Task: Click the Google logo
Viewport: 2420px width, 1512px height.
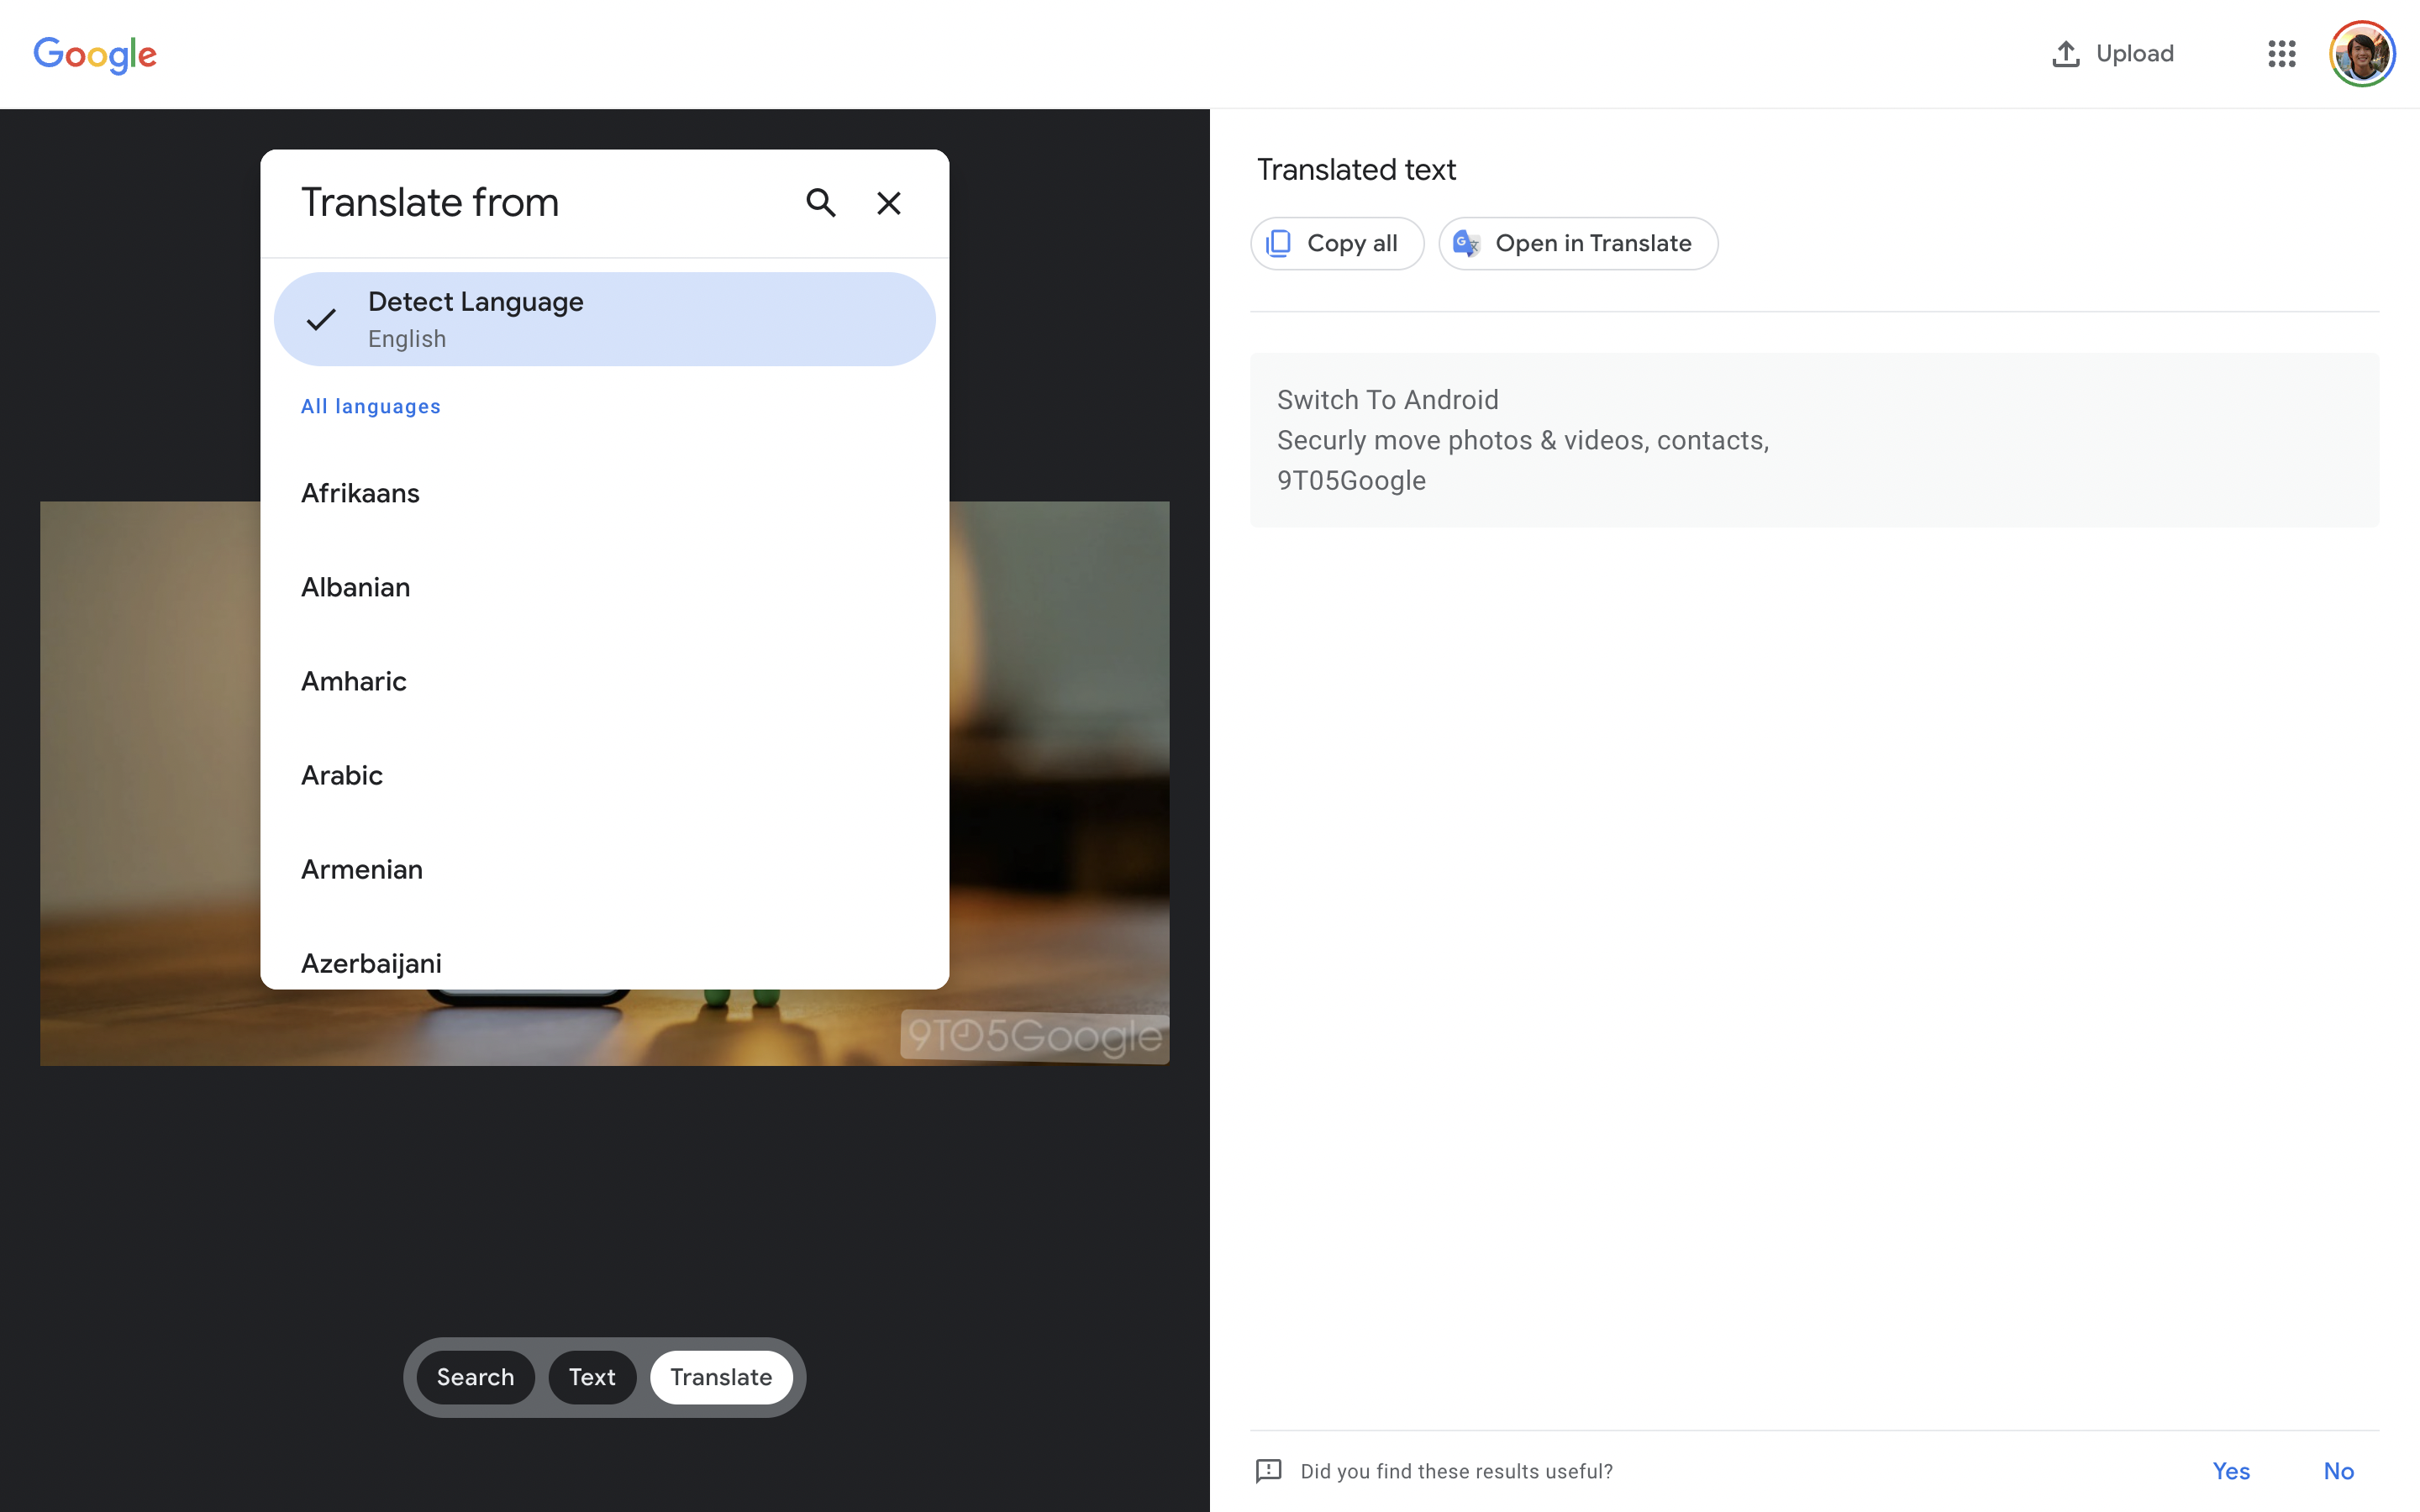Action: (x=95, y=54)
